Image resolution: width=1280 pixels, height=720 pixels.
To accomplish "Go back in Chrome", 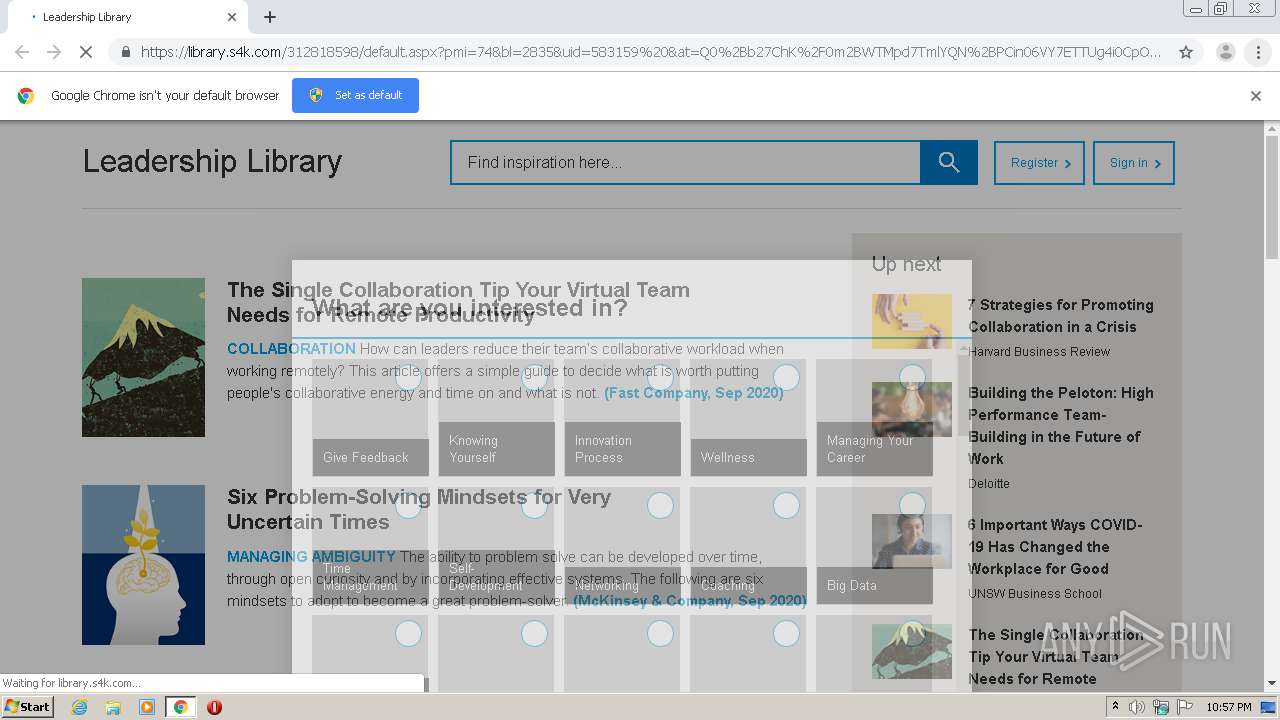I will [x=21, y=52].
